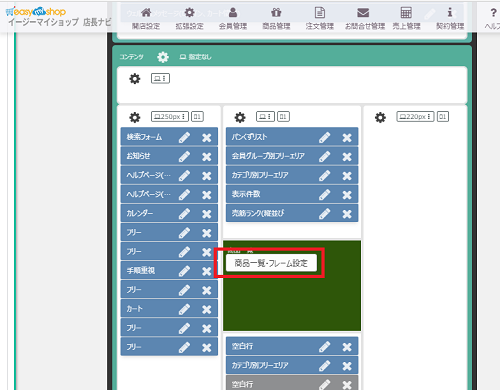Select the 検索フォーム block label

[x=144, y=137]
